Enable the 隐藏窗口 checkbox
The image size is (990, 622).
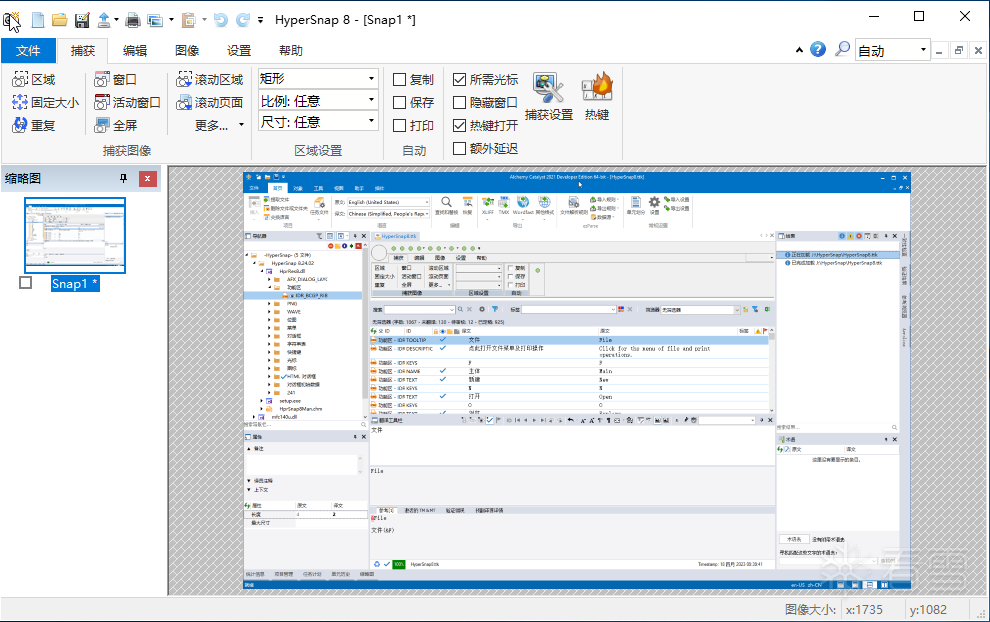click(x=460, y=102)
